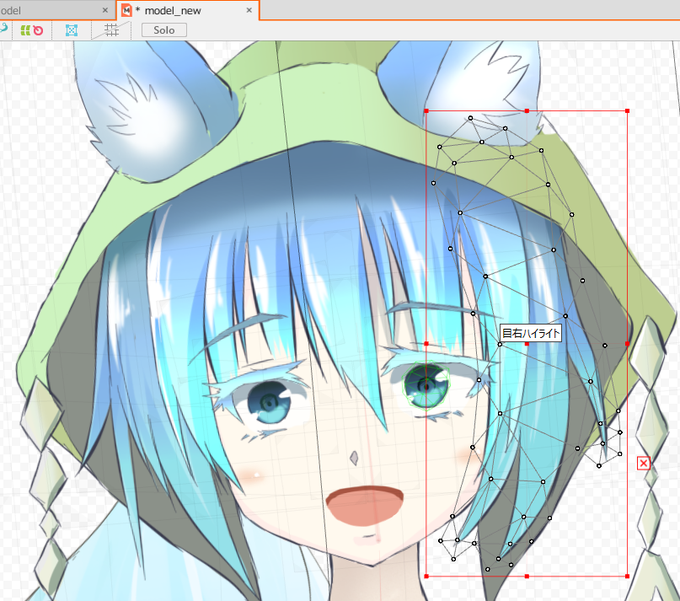Click the bottom-center red bounding box handle
This screenshot has height=601, width=680.
point(527,576)
